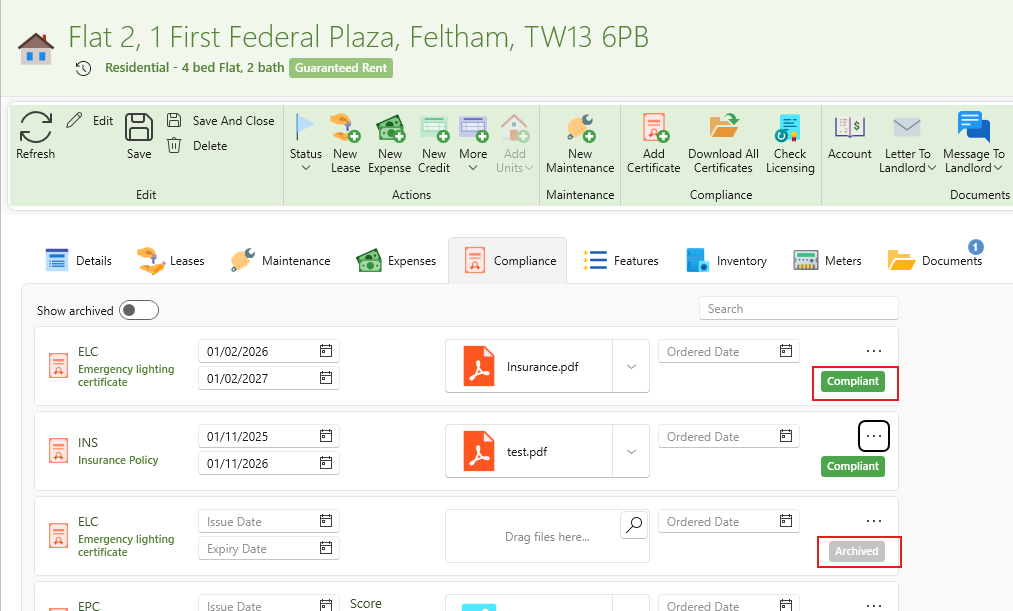Switch to the Maintenance tab
Screen dimensions: 1013x611
(280, 260)
